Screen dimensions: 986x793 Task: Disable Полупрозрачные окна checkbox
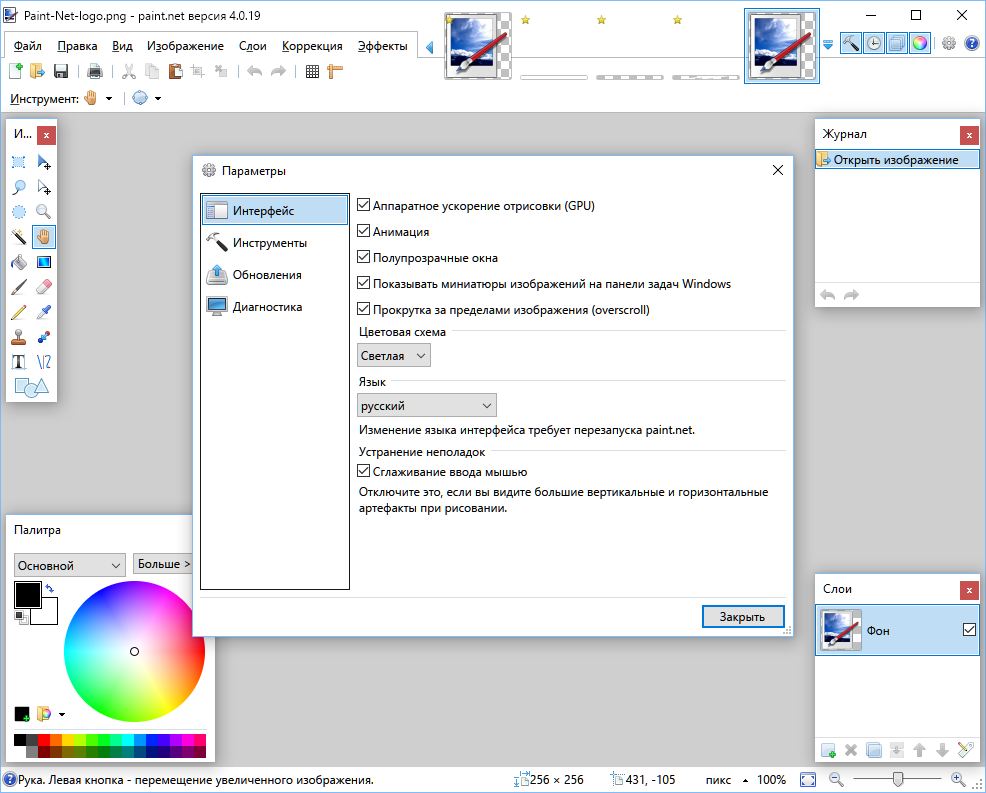(x=363, y=257)
